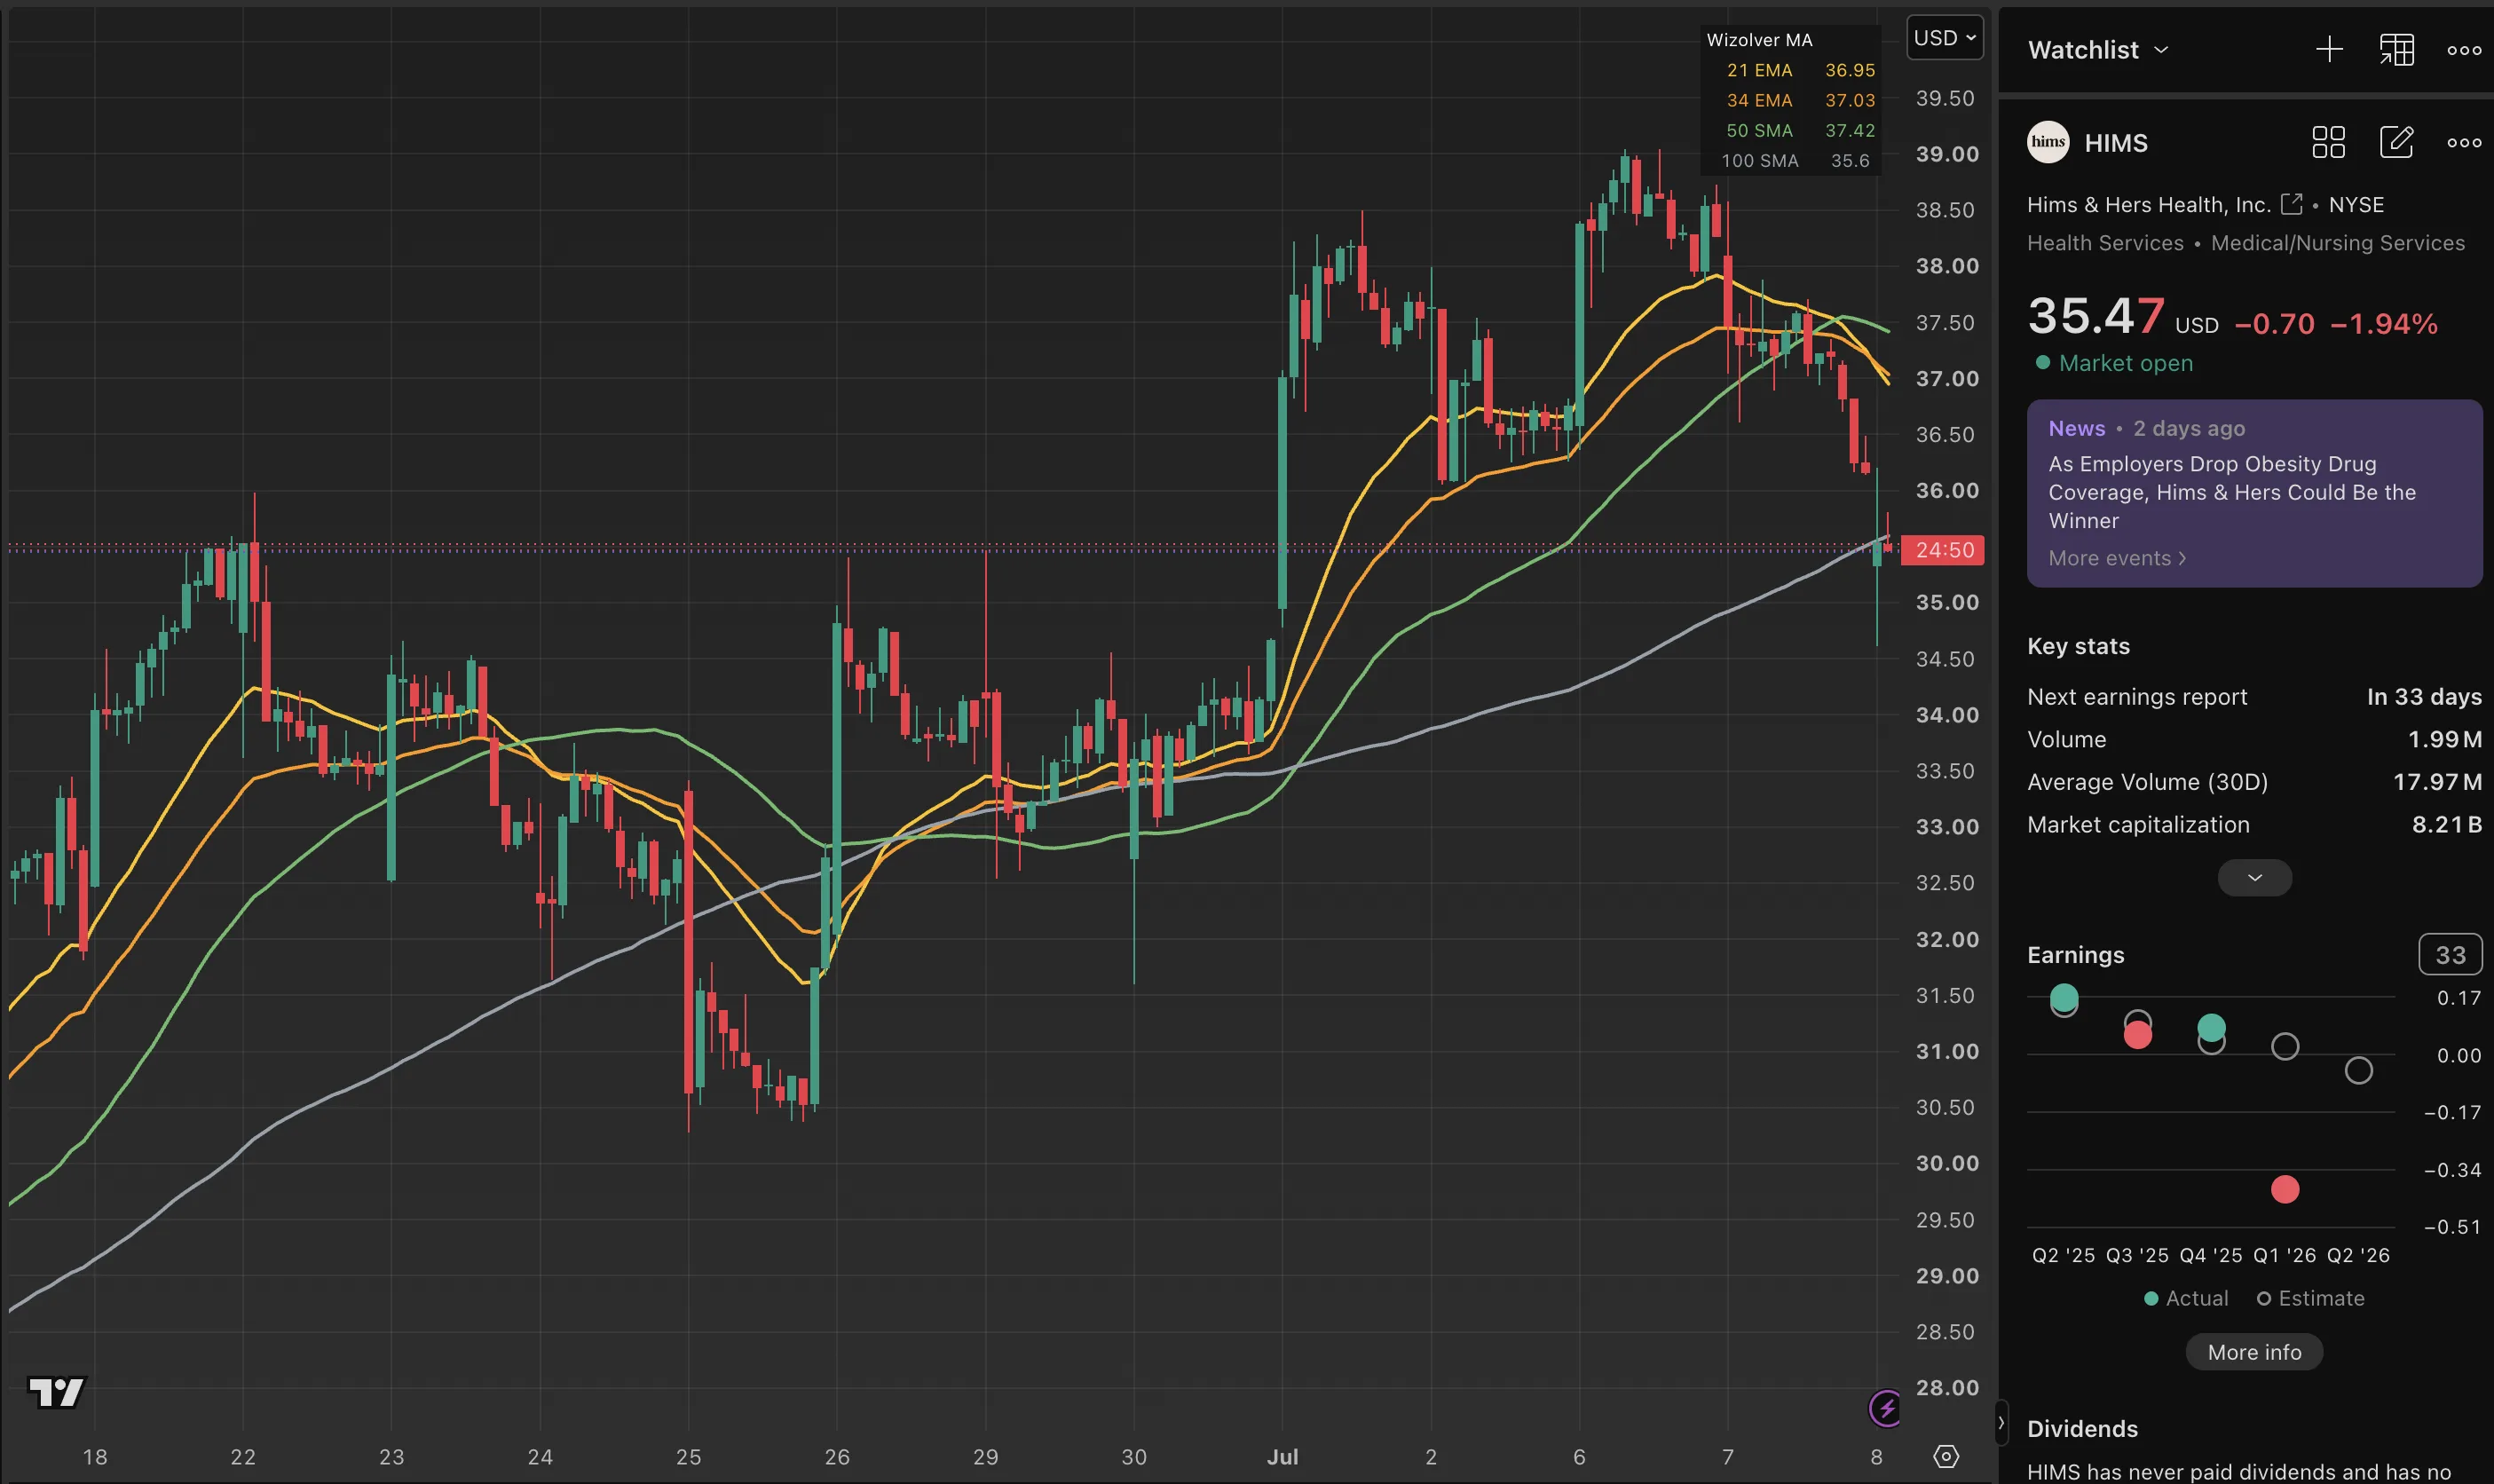The image size is (2494, 1484).
Task: Open the USD currency dropdown
Action: pos(1944,38)
